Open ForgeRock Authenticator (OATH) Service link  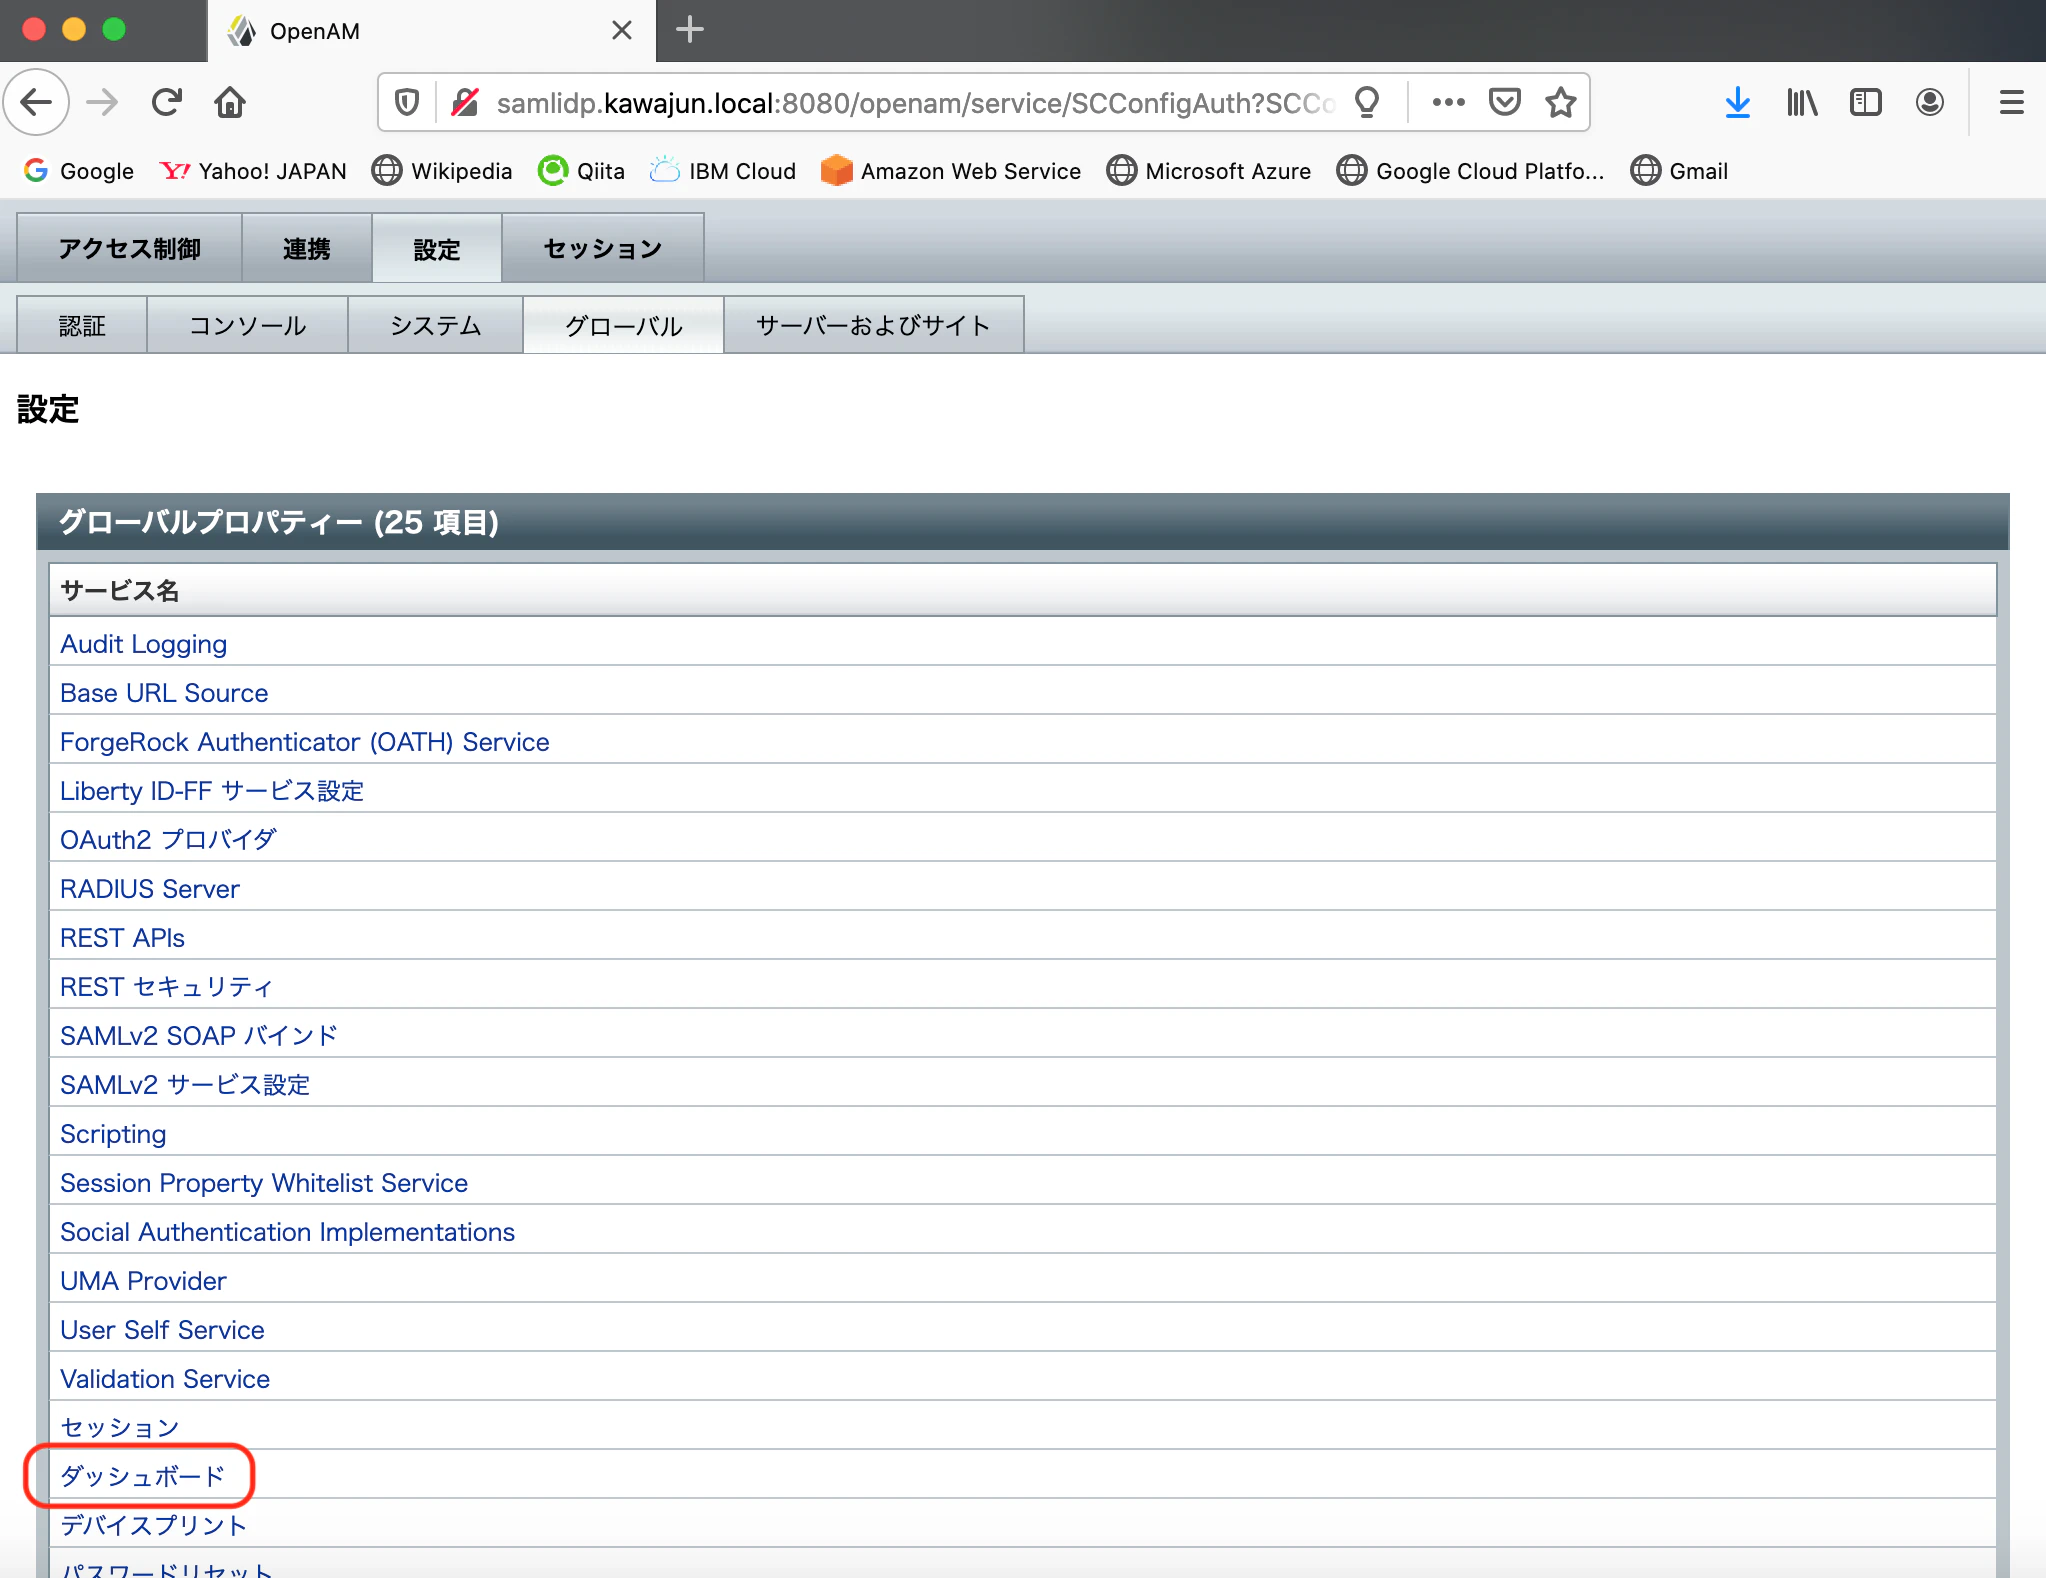coord(305,742)
